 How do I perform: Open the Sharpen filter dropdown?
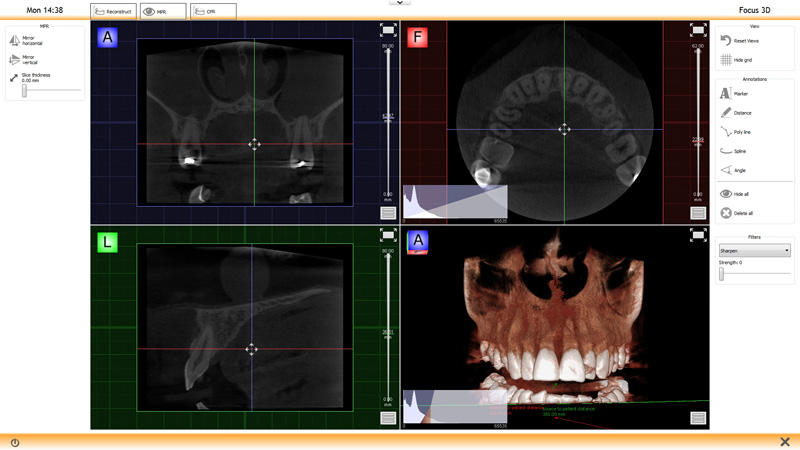click(754, 251)
